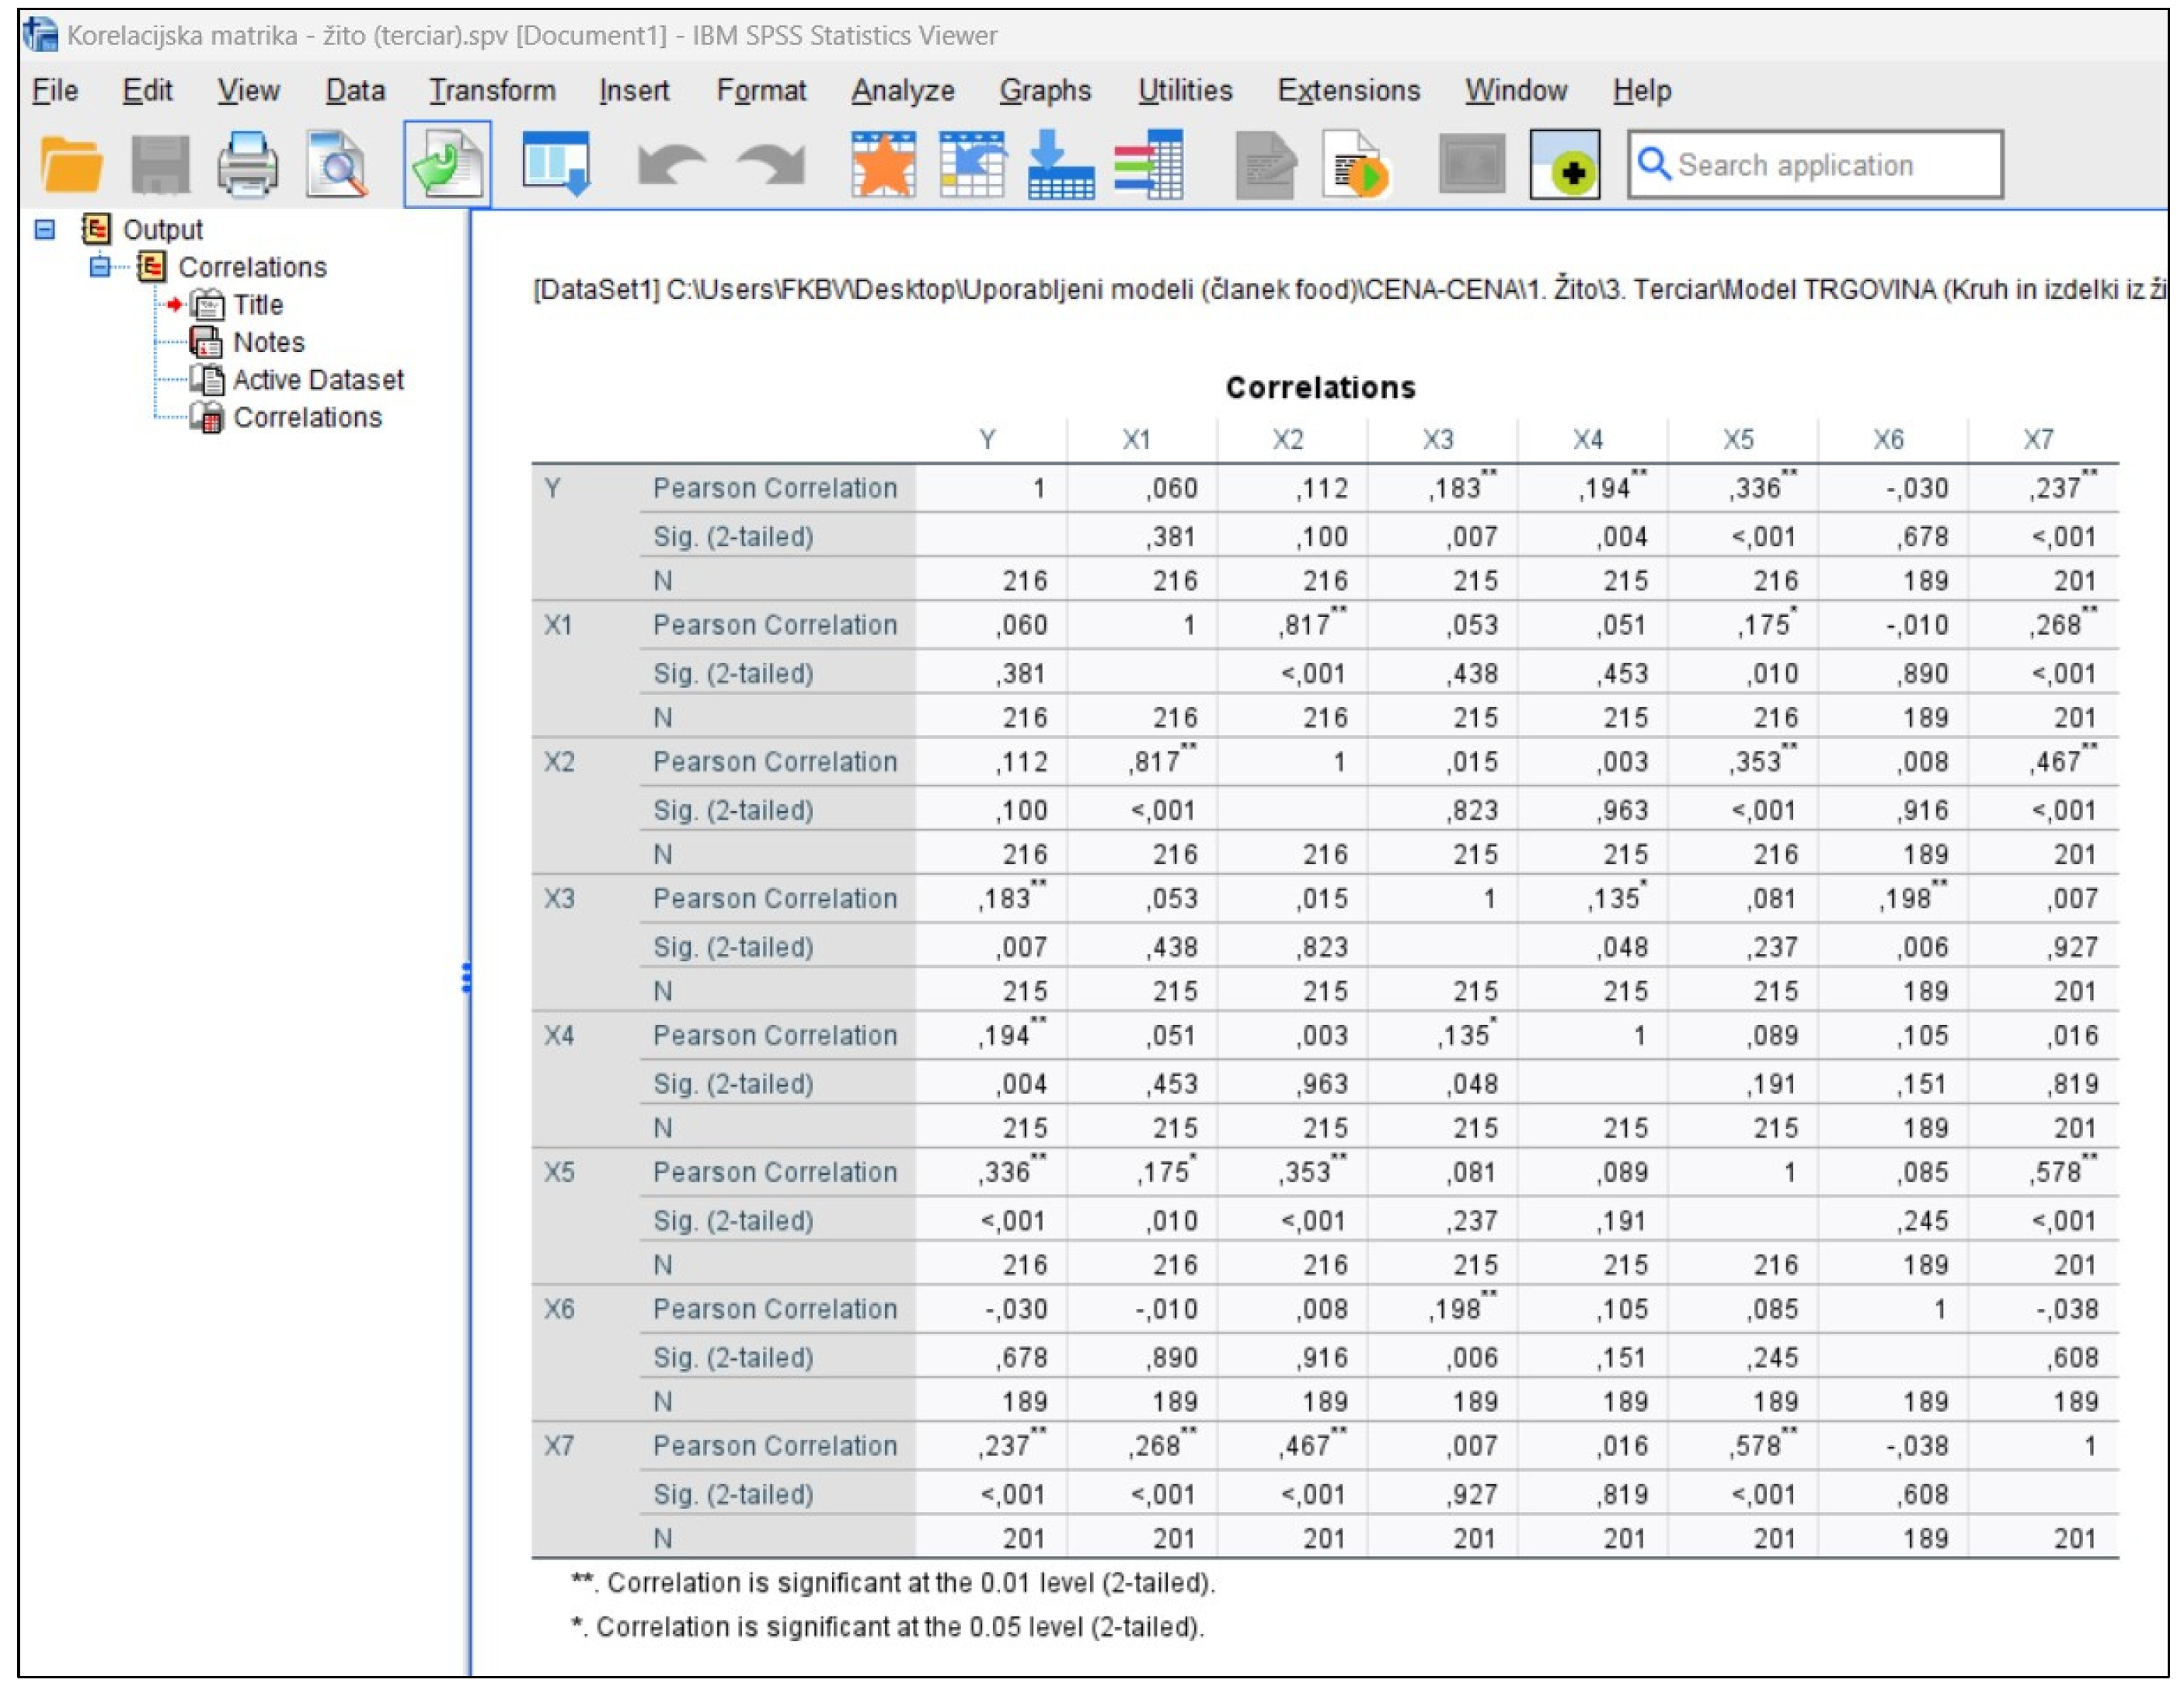2184x1690 pixels.
Task: Select Active Dataset in outline pane
Action: (317, 380)
